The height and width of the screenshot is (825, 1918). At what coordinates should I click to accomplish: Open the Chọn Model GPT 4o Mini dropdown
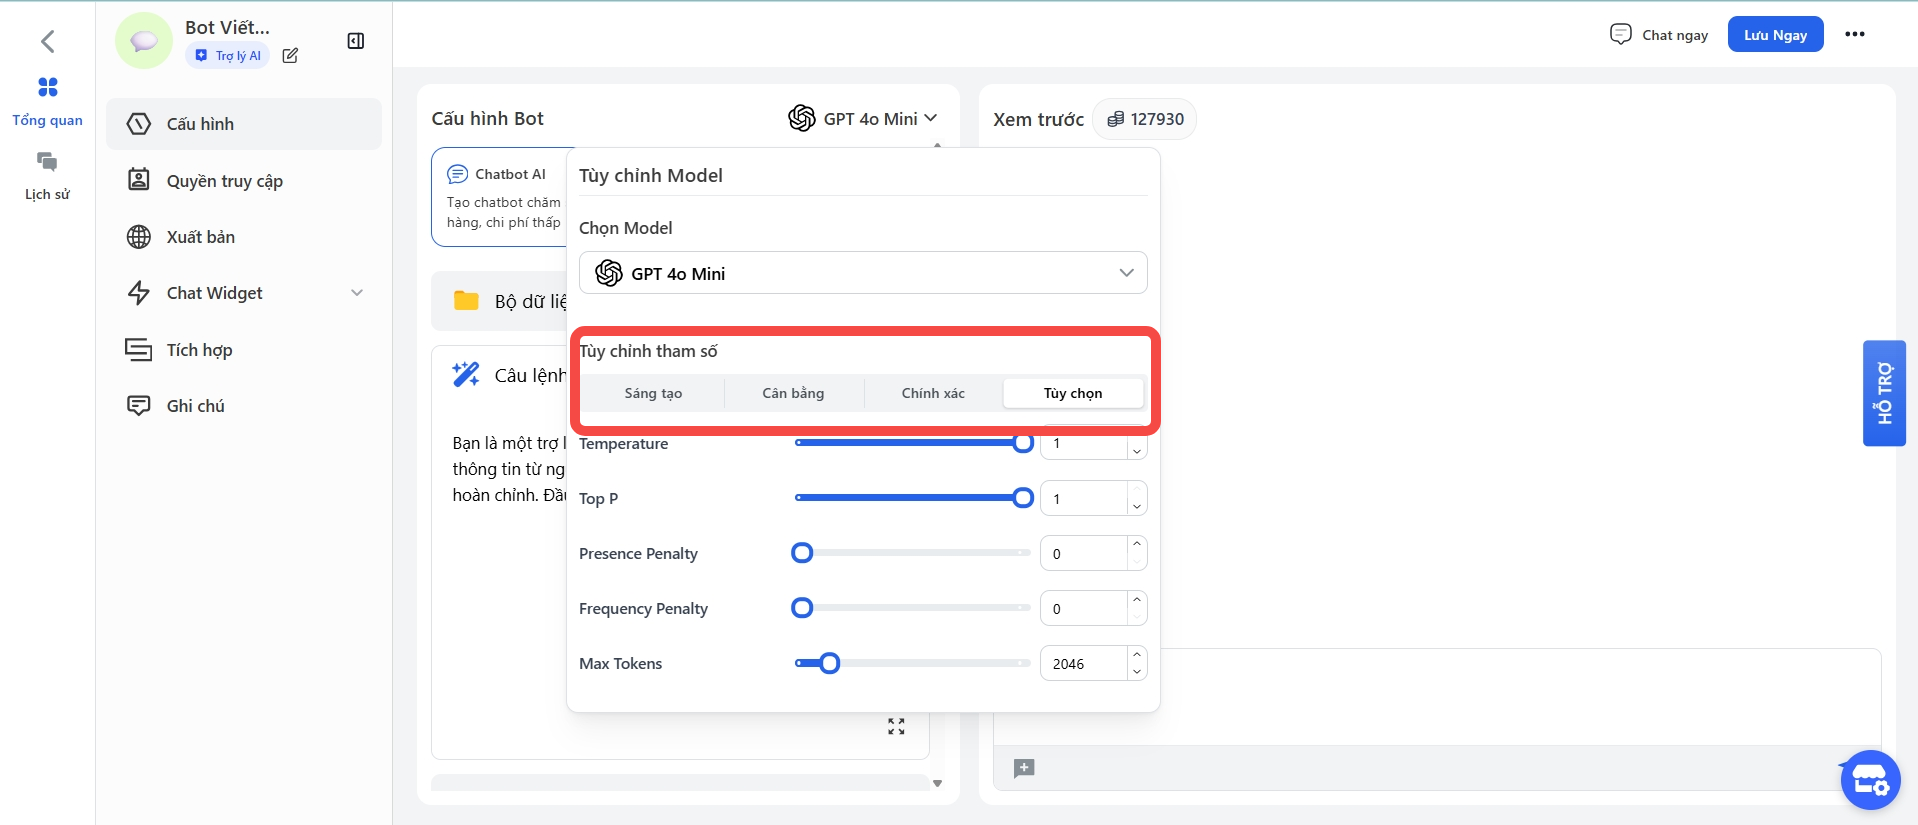pyautogui.click(x=862, y=273)
